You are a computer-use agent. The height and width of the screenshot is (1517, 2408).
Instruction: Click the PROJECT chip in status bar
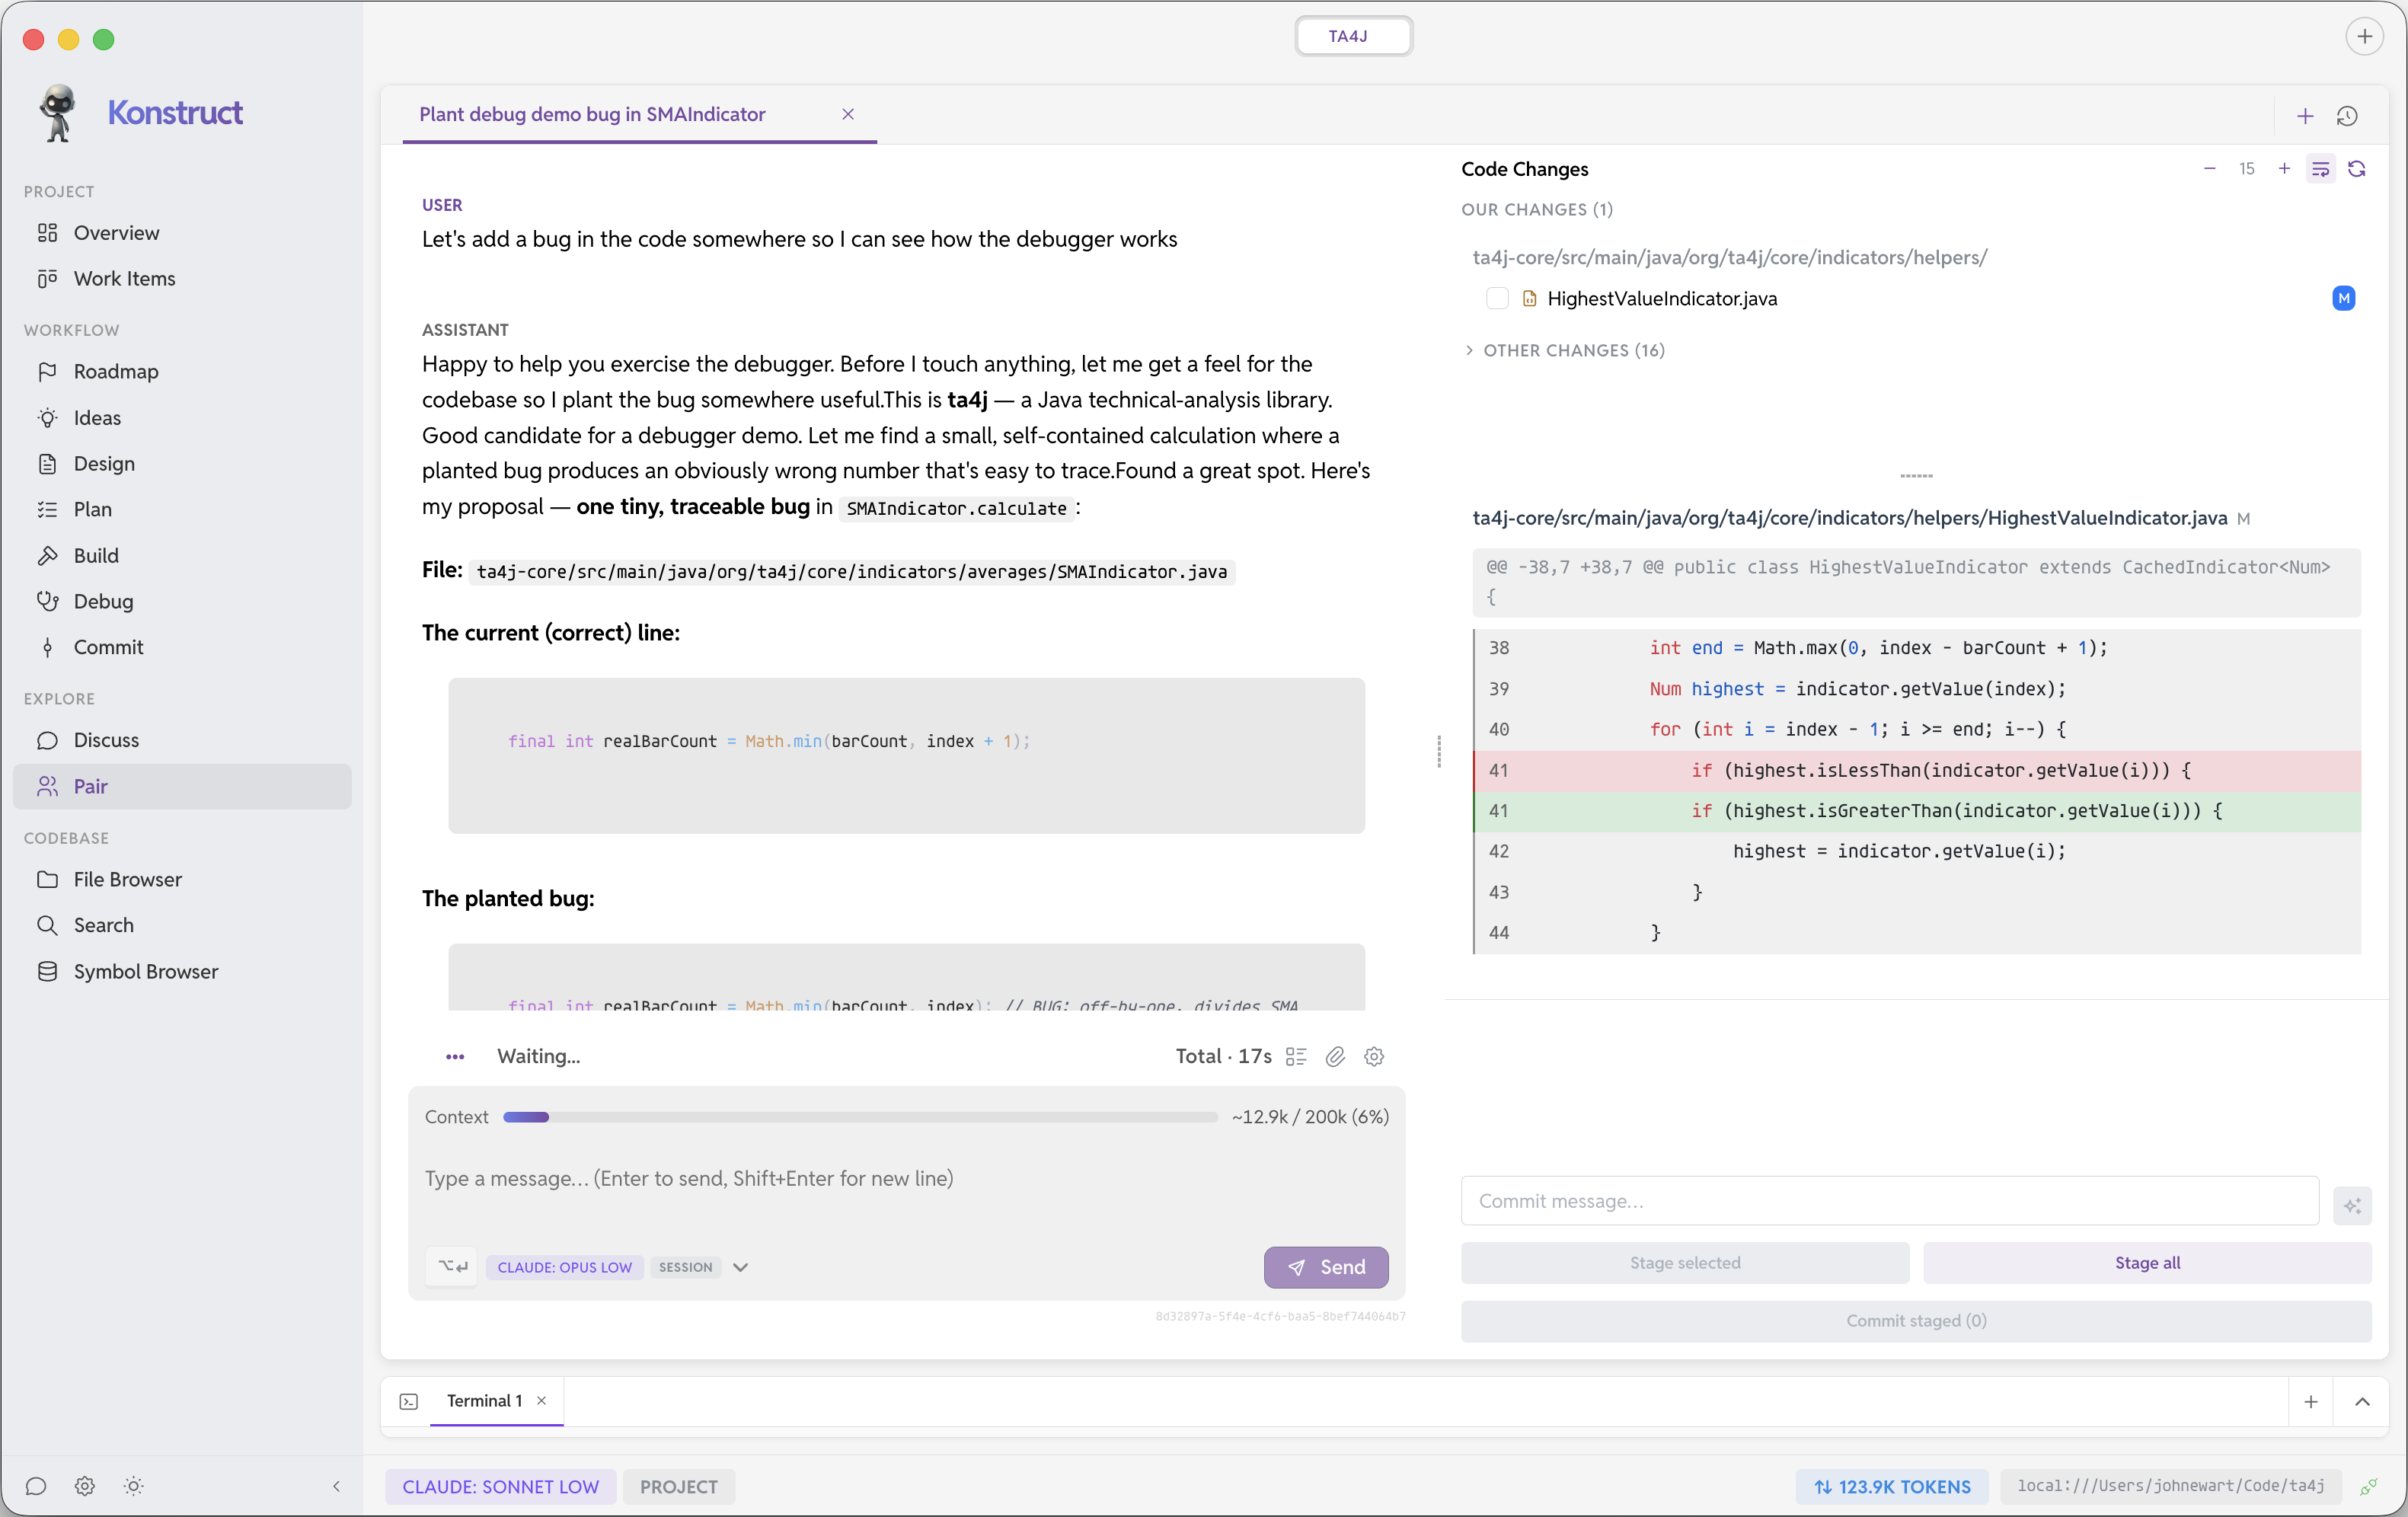[679, 1486]
